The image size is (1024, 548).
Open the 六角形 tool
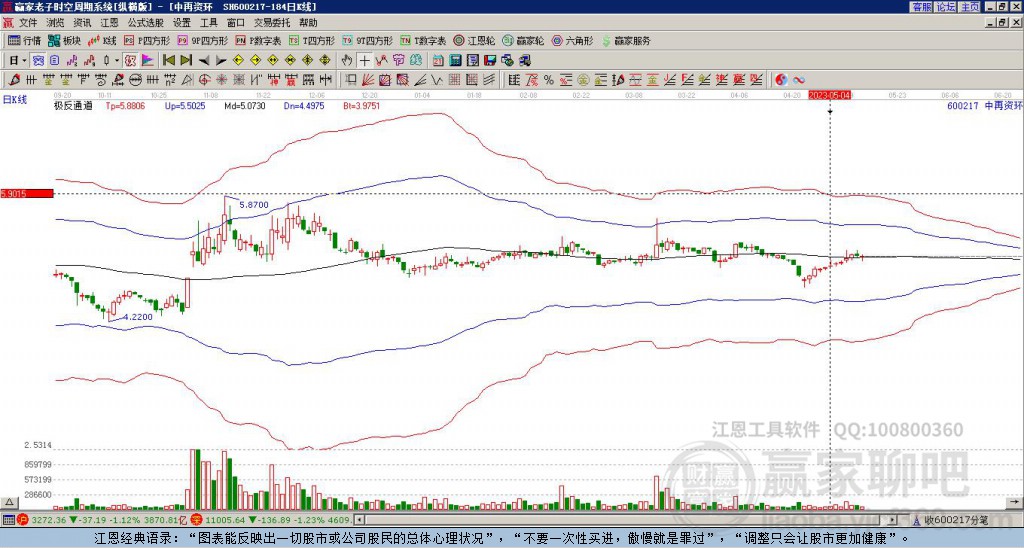pos(572,41)
